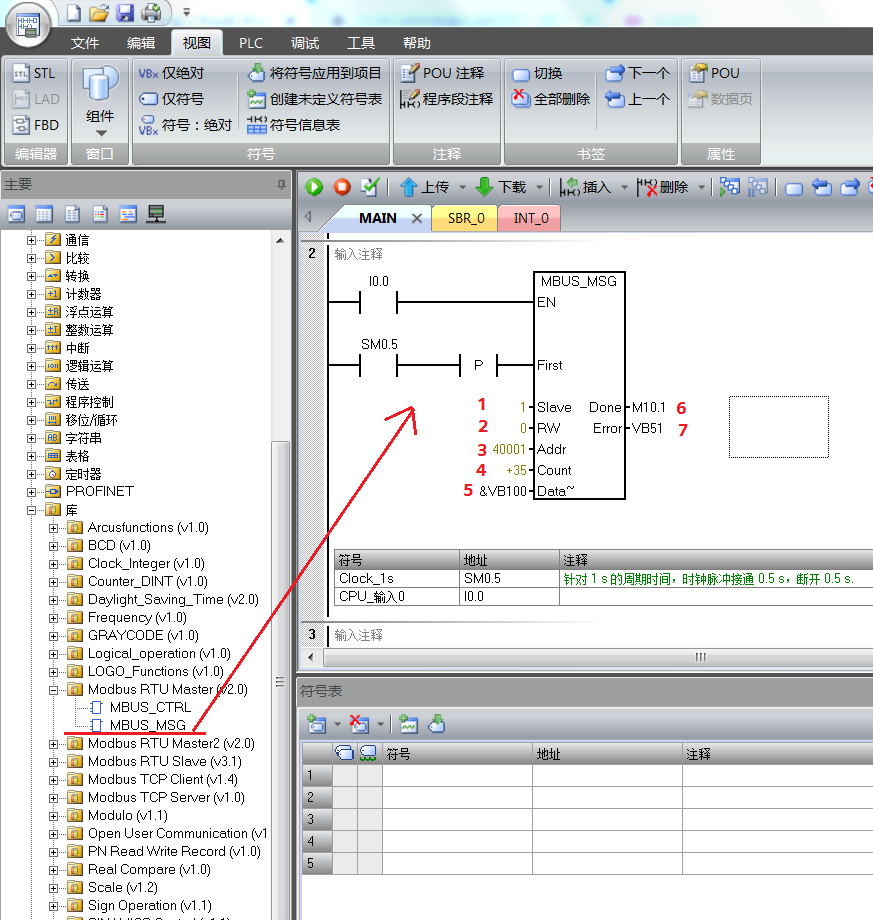
Task: Click the horizontal scrollbar under ladder editor
Action: pyautogui.click(x=700, y=657)
